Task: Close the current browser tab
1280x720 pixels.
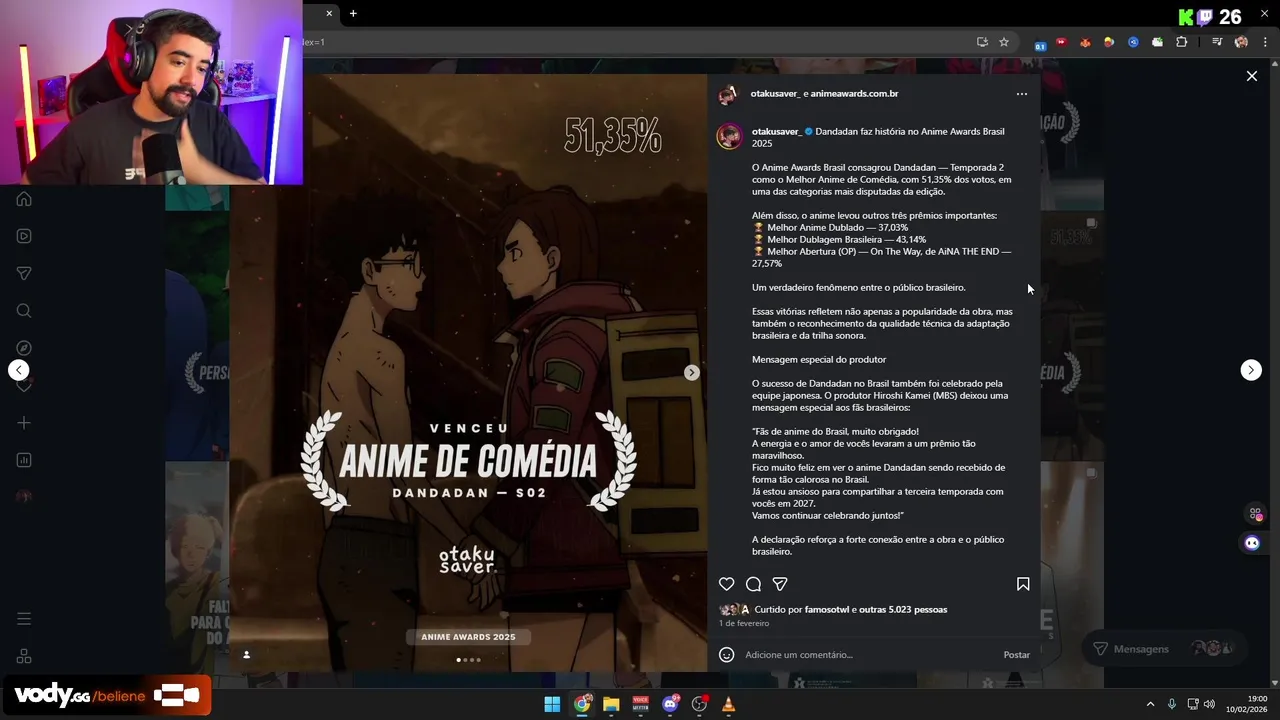Action: [329, 13]
